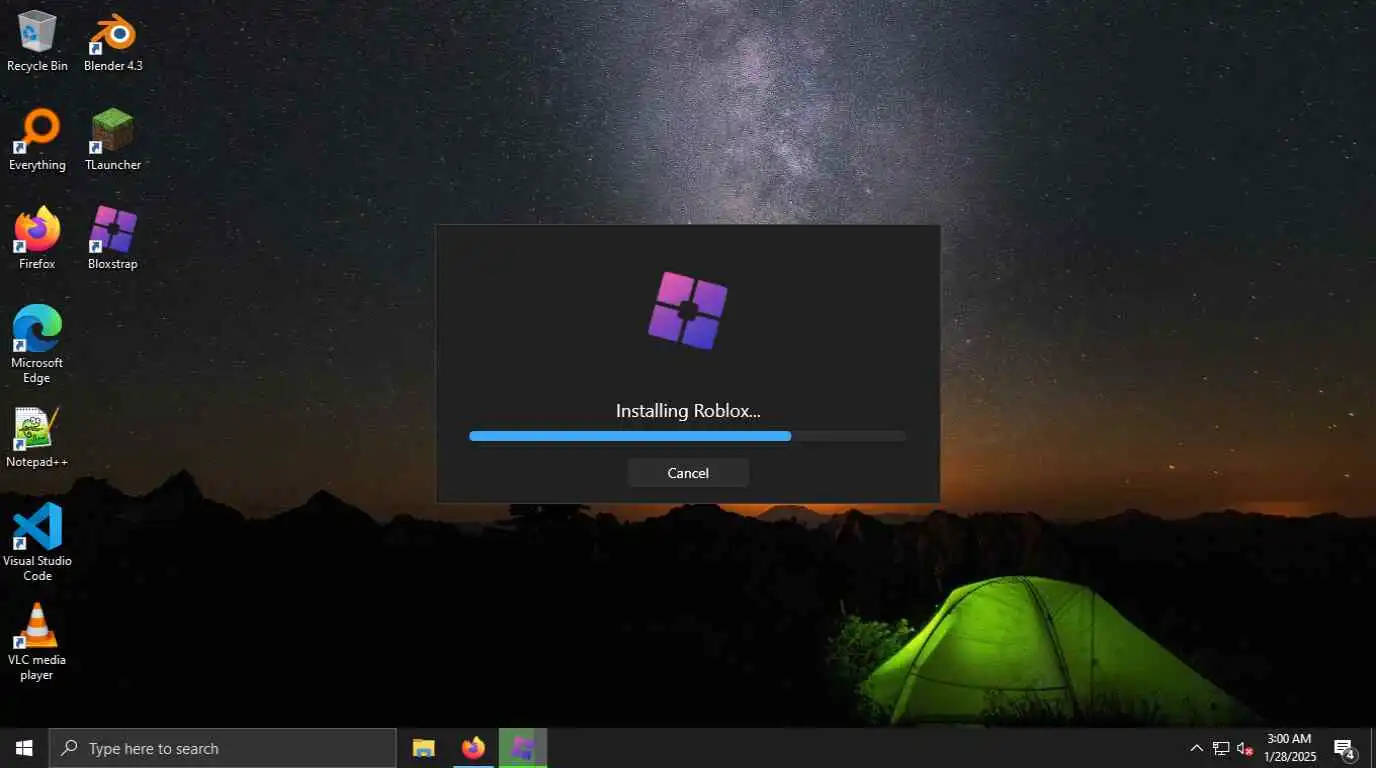The height and width of the screenshot is (768, 1376).
Task: Select the Everything search desktop shortcut
Action: (37, 141)
